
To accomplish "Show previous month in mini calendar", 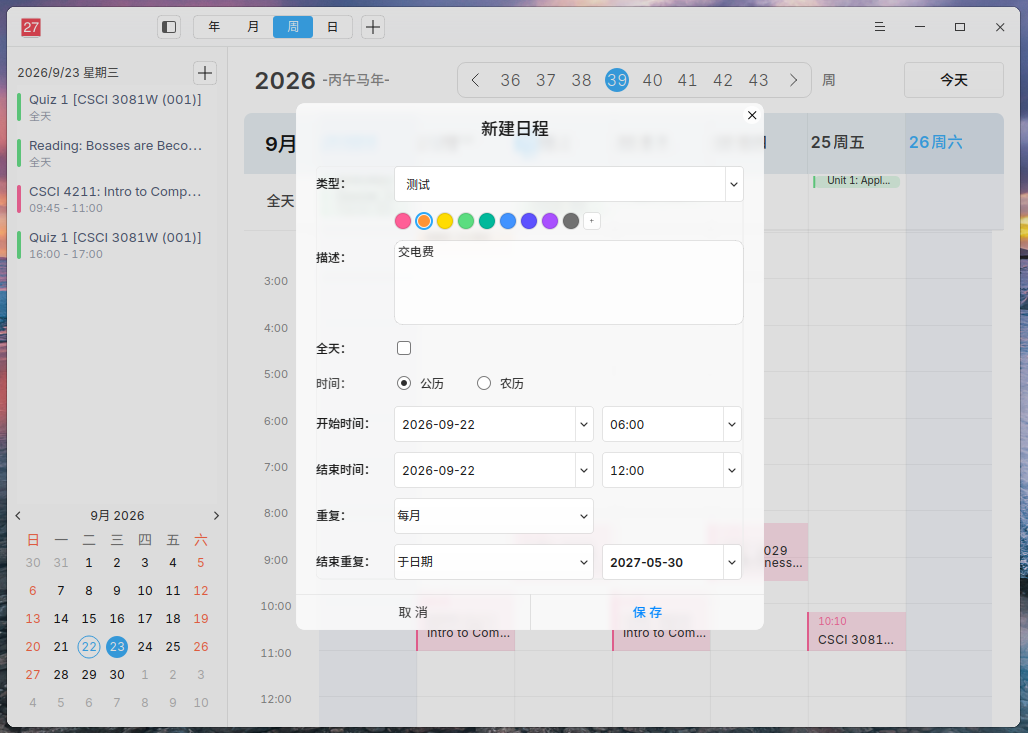I will [x=18, y=515].
